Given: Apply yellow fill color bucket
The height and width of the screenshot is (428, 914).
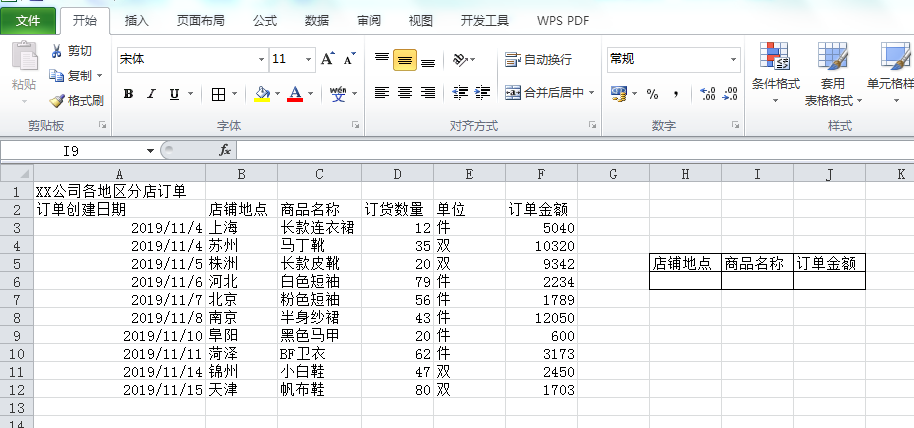Looking at the screenshot, I should point(262,94).
